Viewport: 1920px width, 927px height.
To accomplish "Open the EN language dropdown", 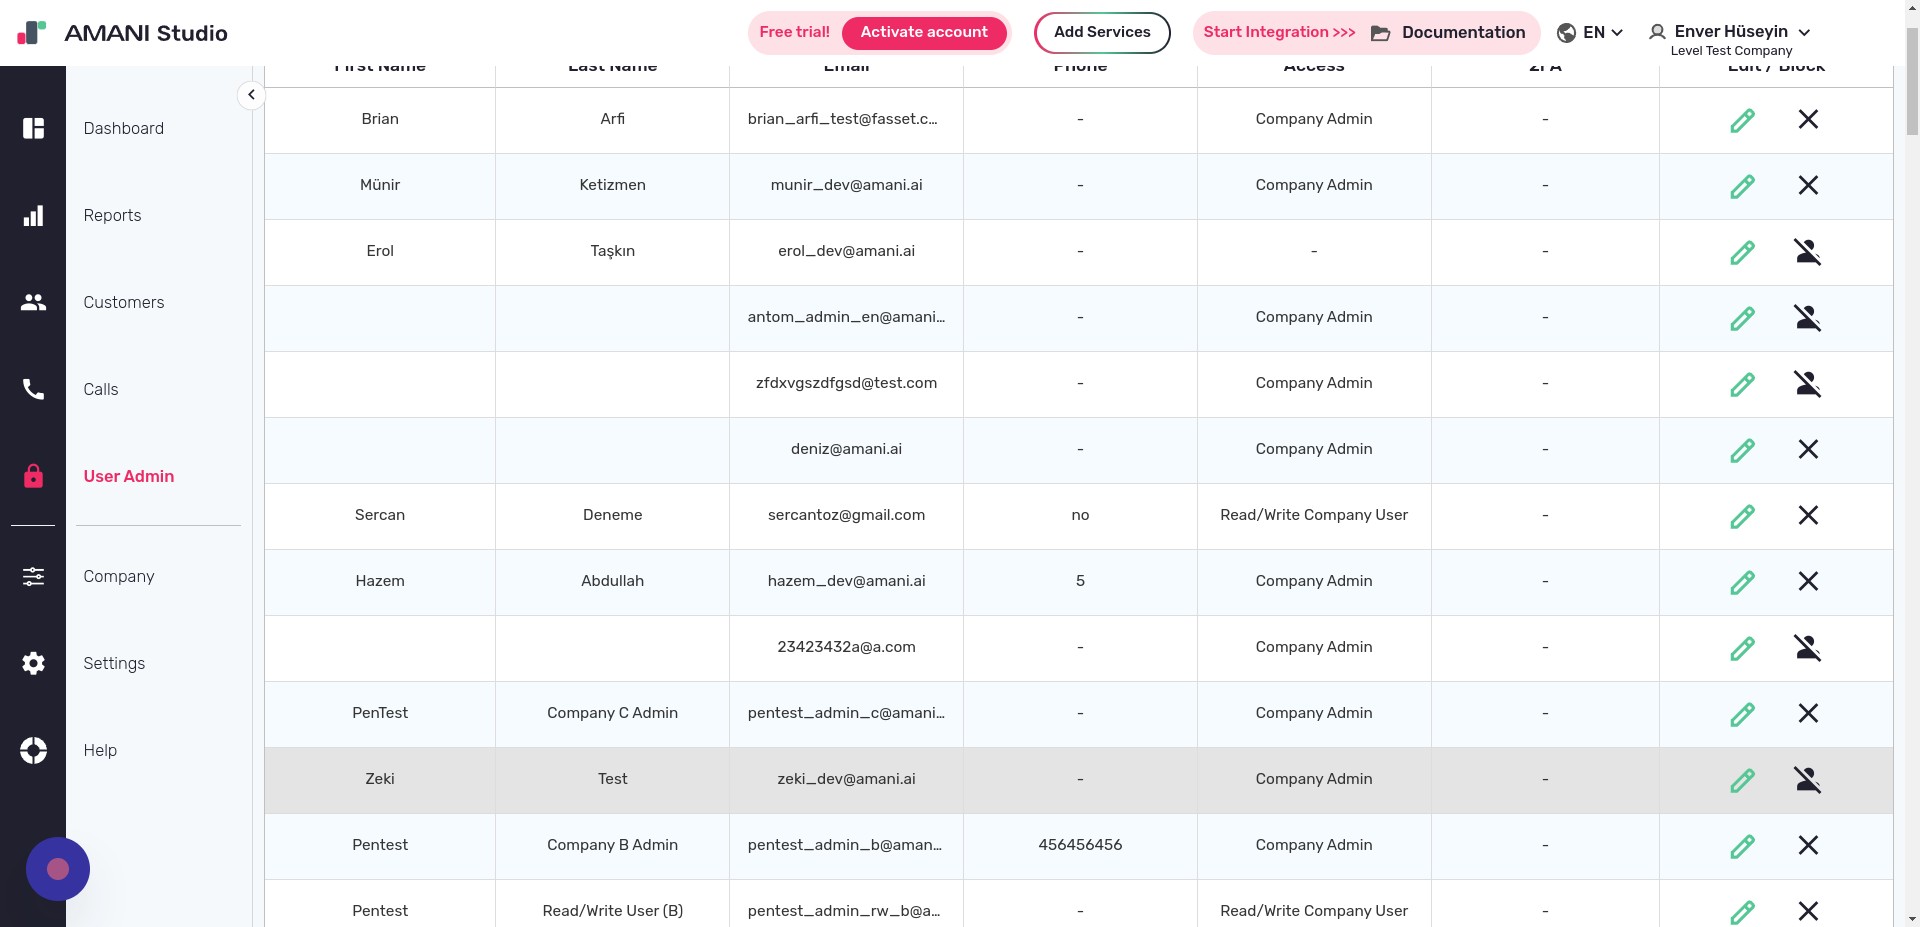I will point(1590,32).
